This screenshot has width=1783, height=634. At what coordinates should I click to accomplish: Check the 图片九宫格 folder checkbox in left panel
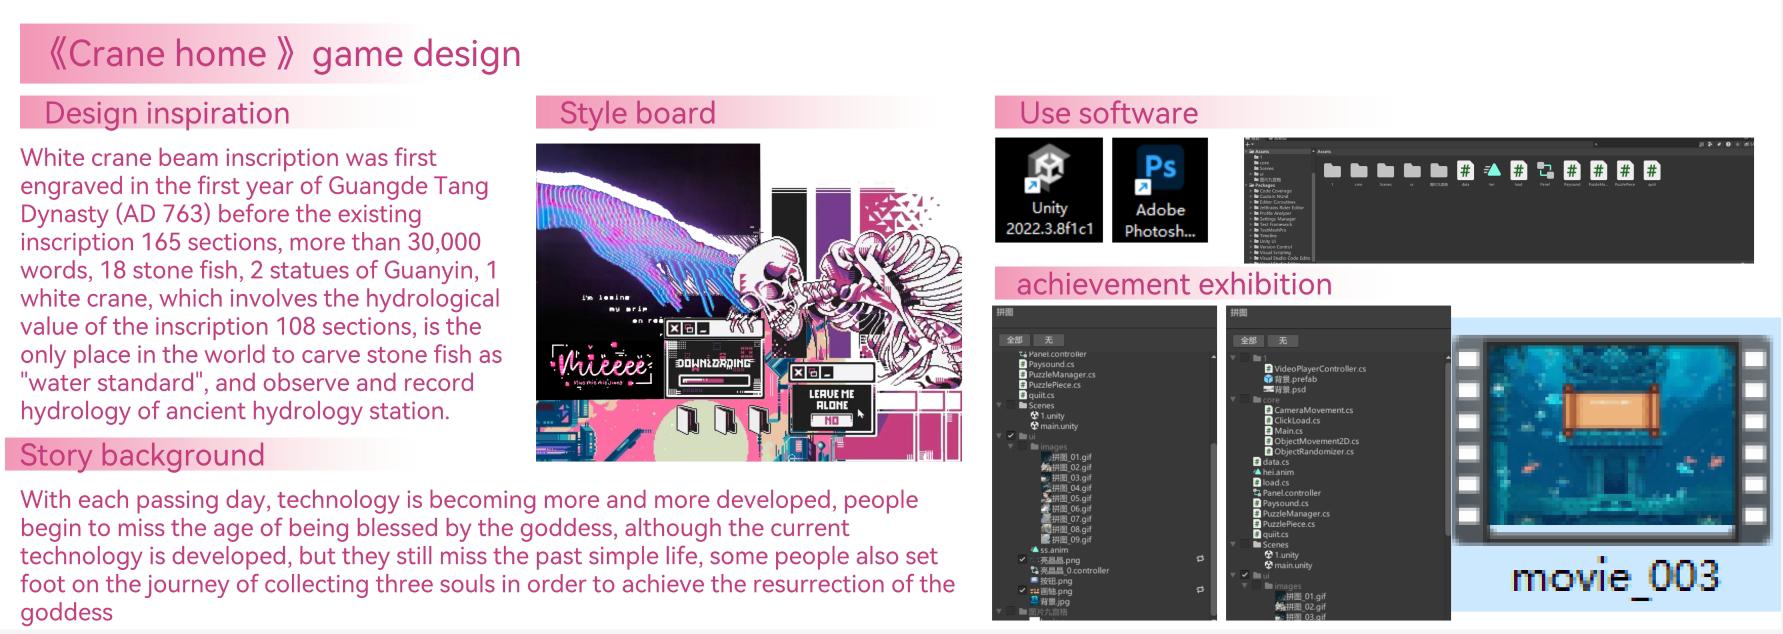pos(1011,611)
